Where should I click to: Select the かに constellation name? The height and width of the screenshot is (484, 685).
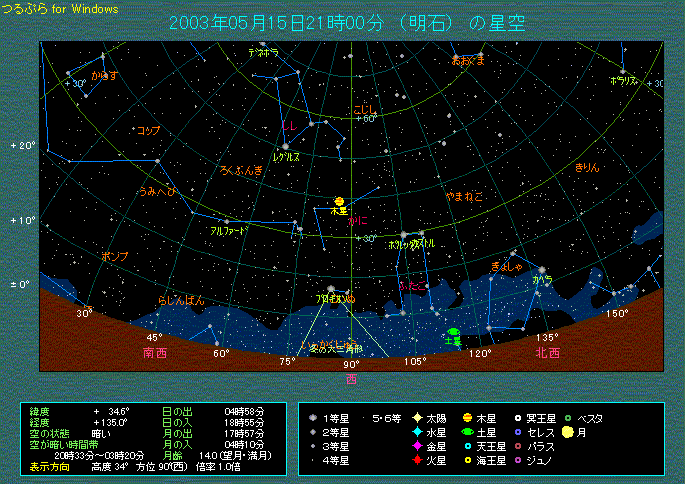tap(358, 221)
